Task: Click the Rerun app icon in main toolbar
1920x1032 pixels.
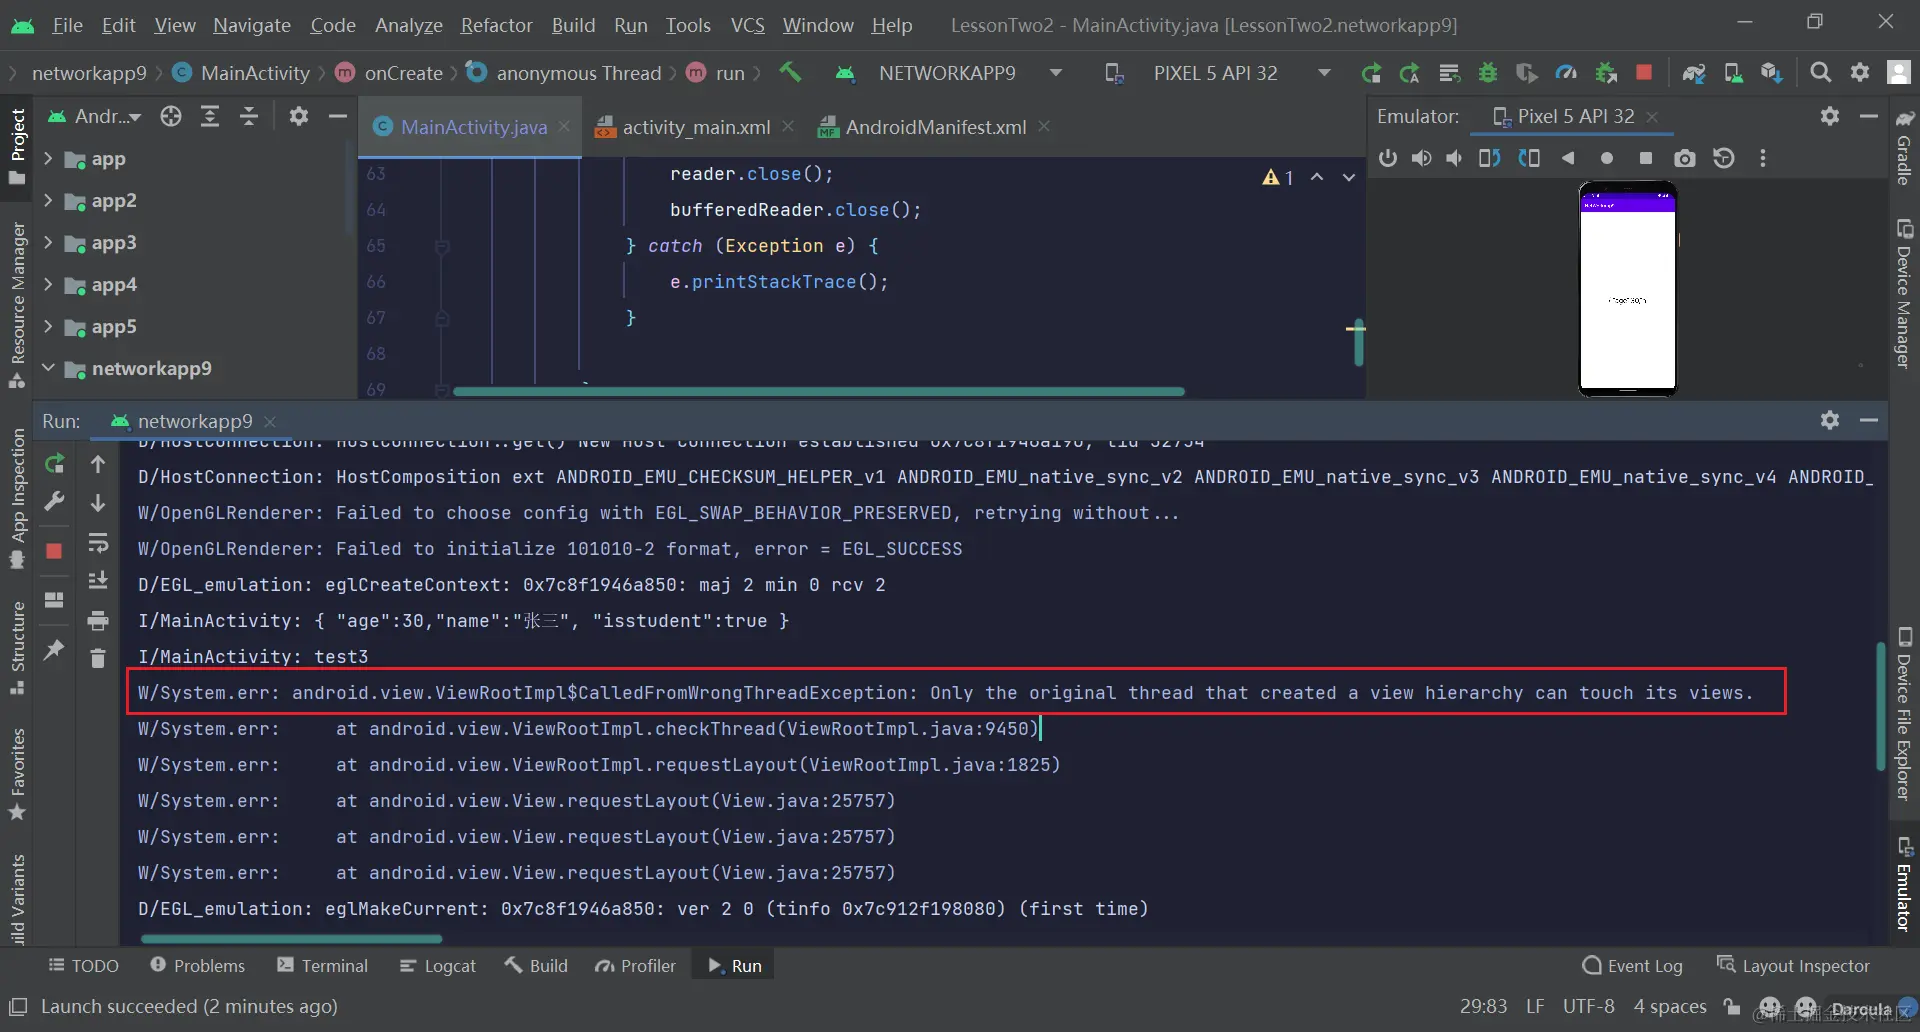Action: 1371,72
